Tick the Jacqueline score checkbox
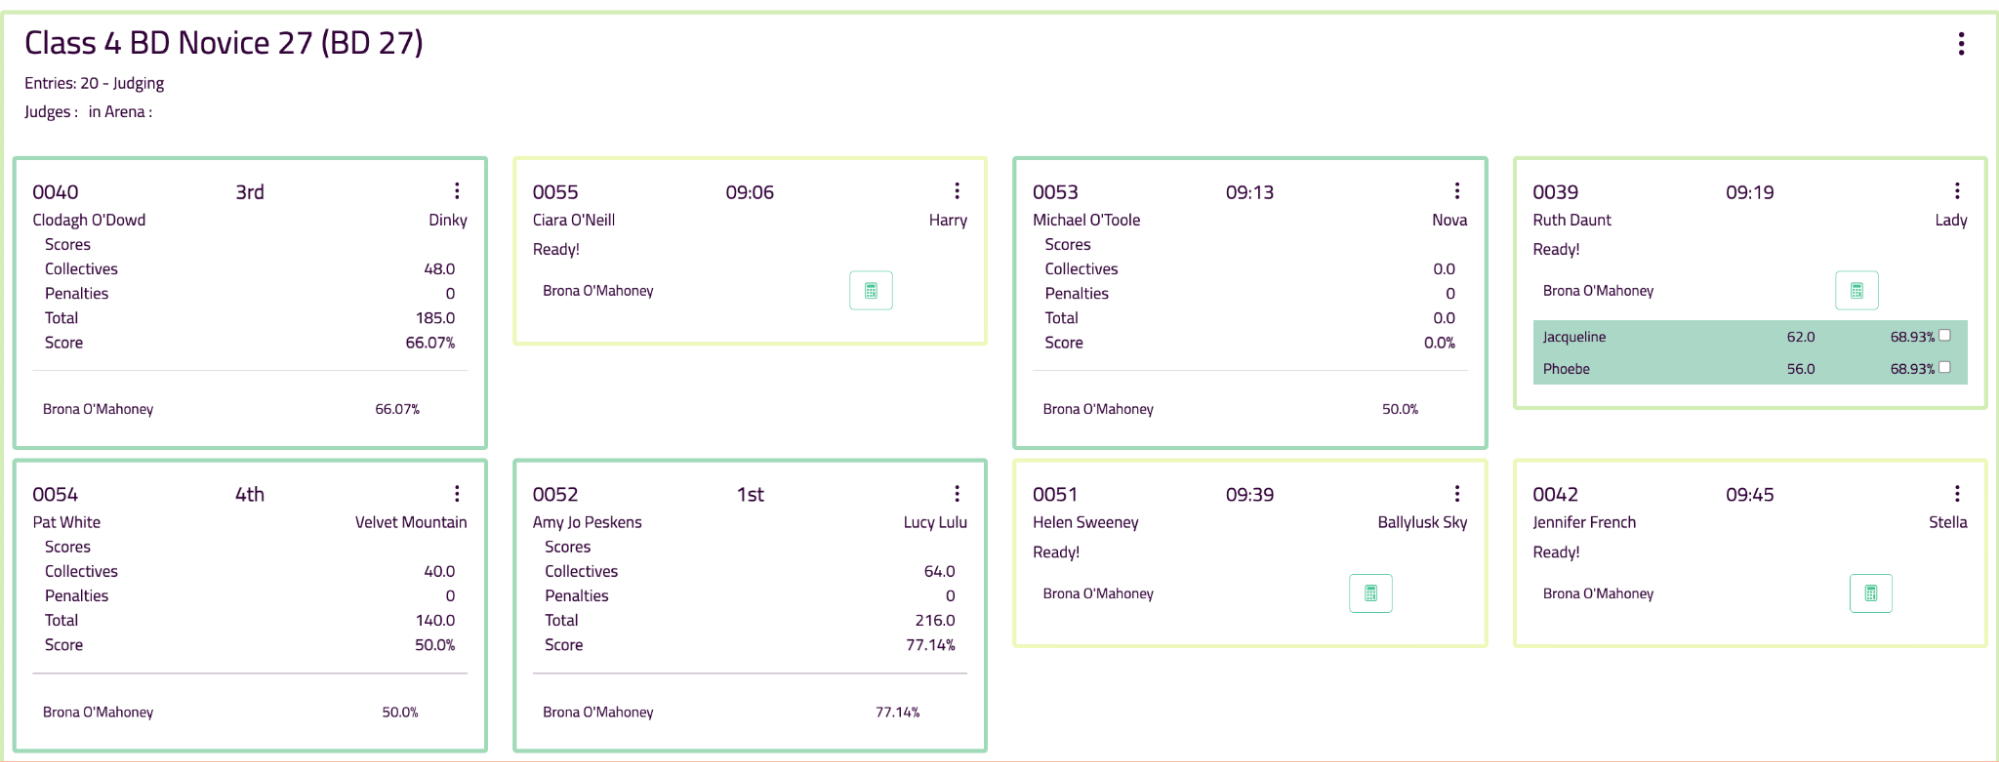The height and width of the screenshot is (762, 1999). click(x=1945, y=336)
